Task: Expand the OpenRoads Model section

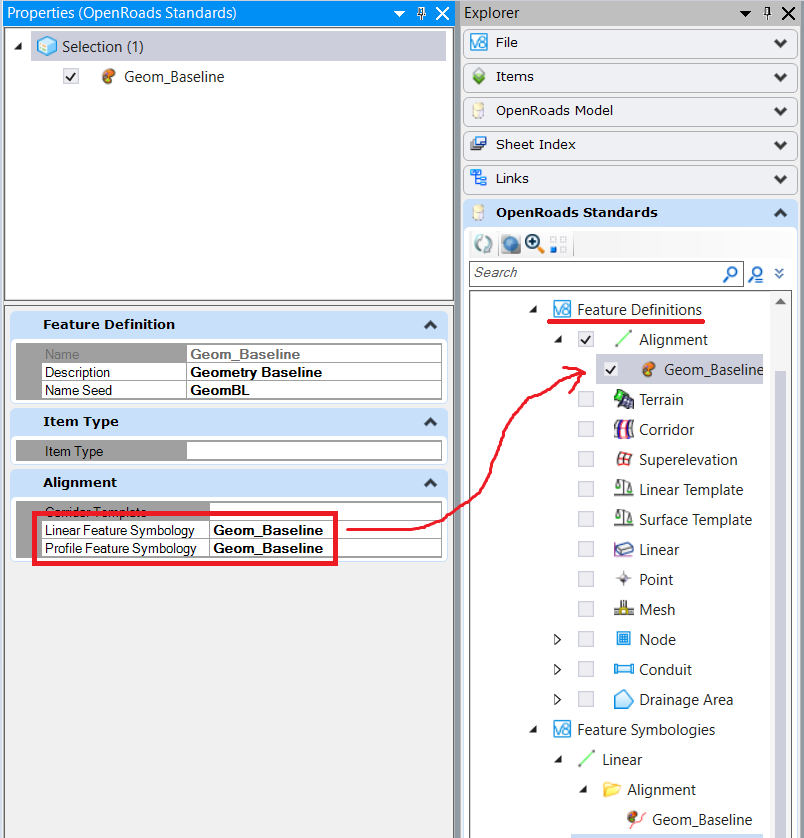Action: [780, 111]
